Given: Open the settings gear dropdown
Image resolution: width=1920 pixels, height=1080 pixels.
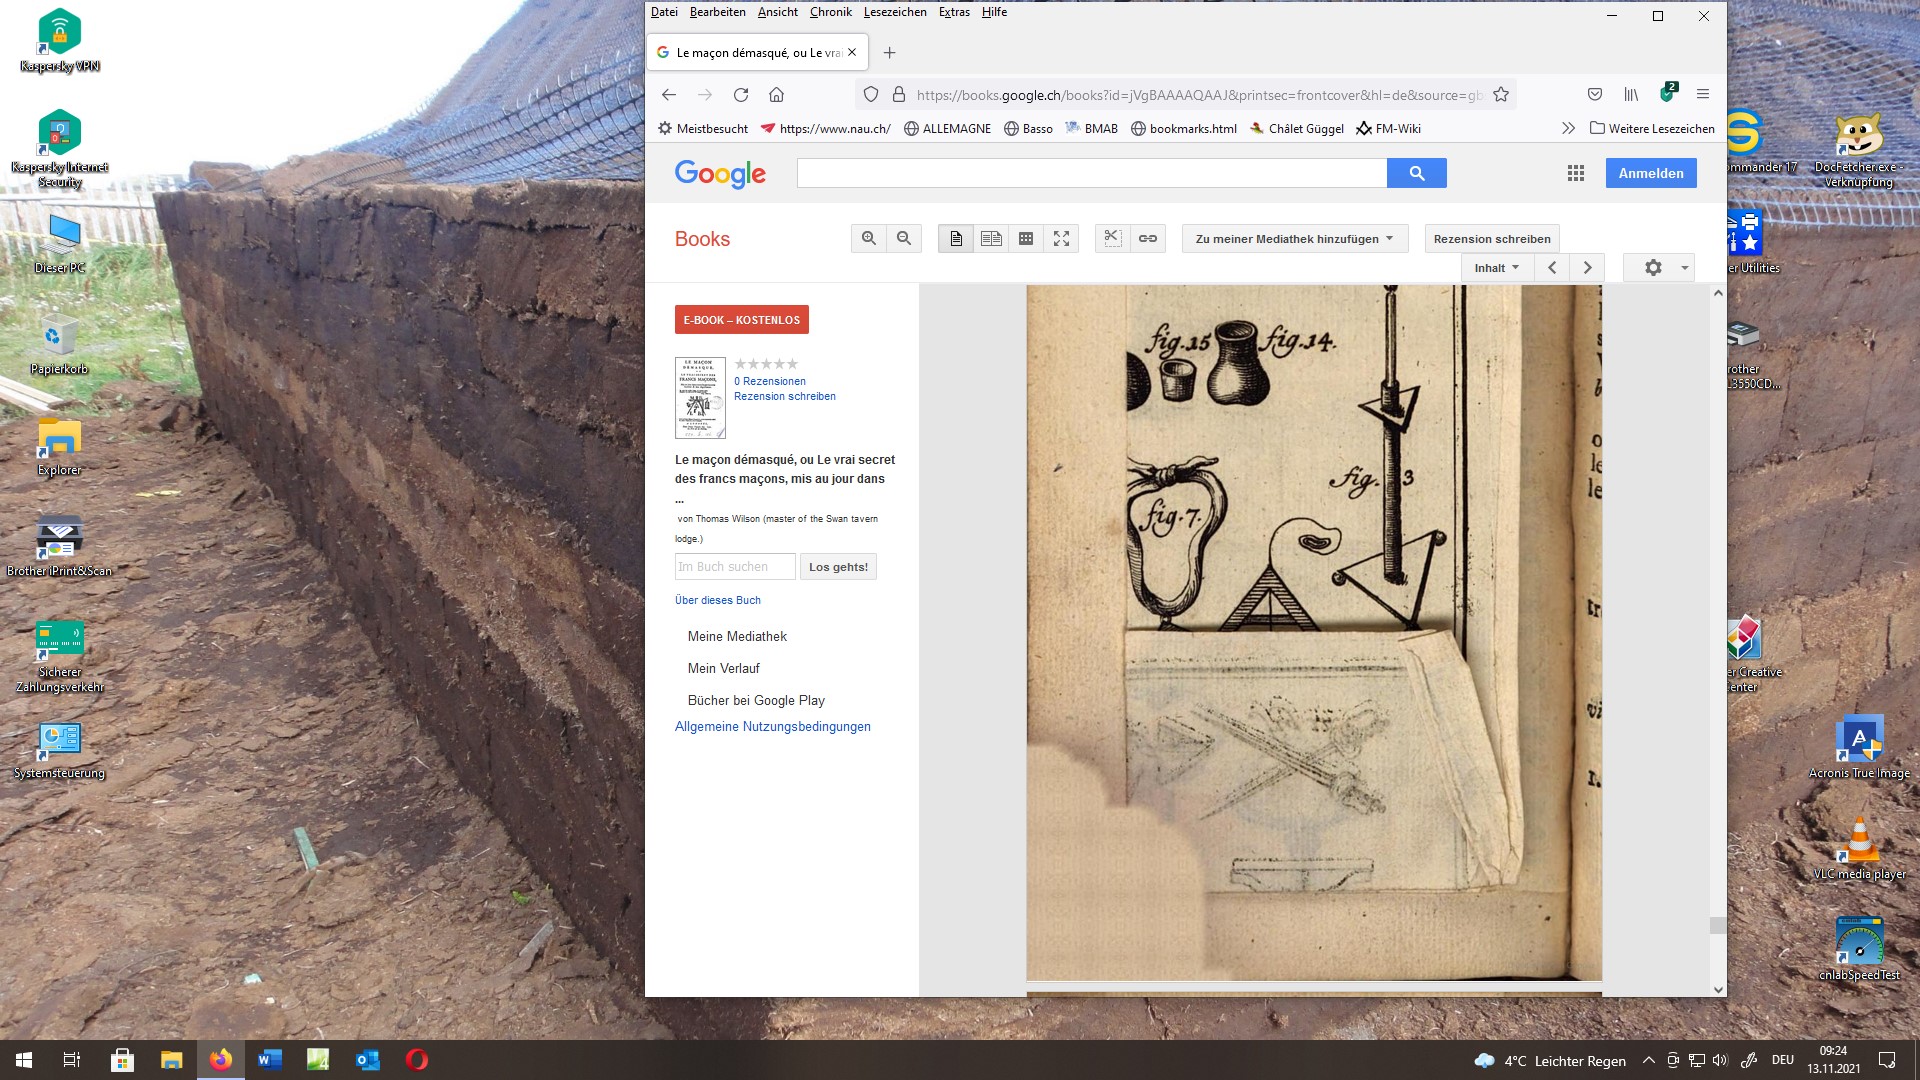Looking at the screenshot, I should [1659, 268].
